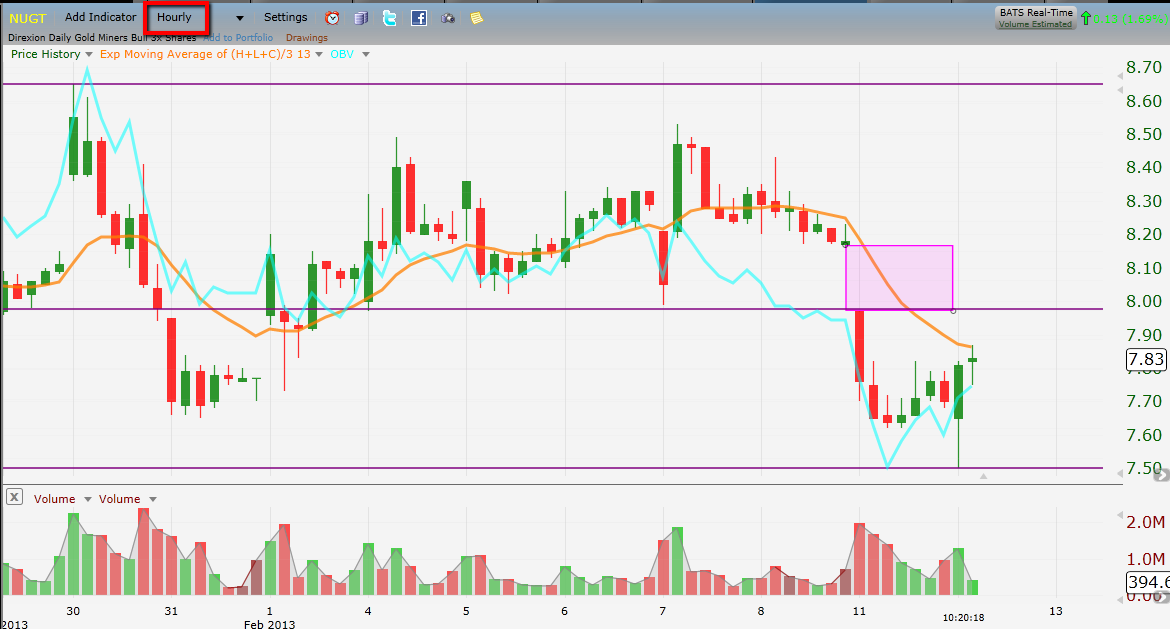The width and height of the screenshot is (1170, 629).
Task: Close the Volume pane with X
Action: tap(14, 497)
